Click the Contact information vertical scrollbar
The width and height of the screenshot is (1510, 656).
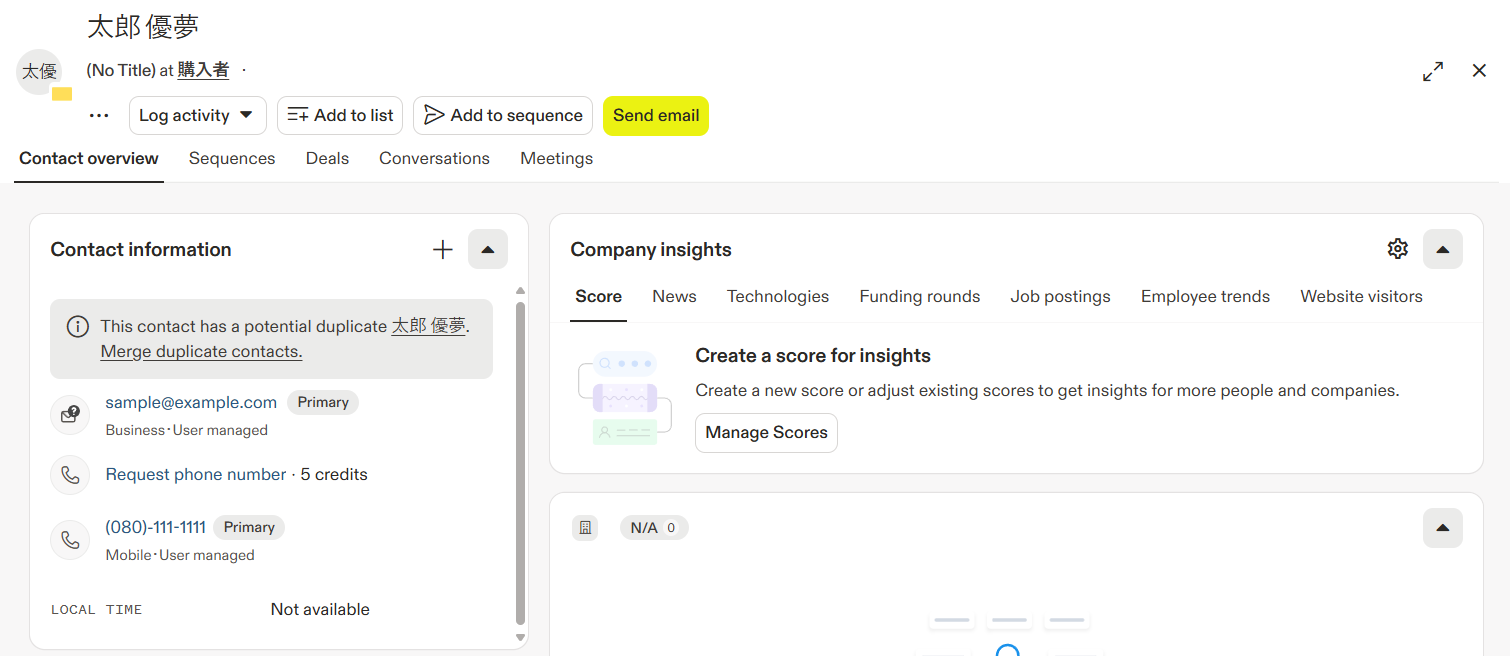(x=520, y=460)
